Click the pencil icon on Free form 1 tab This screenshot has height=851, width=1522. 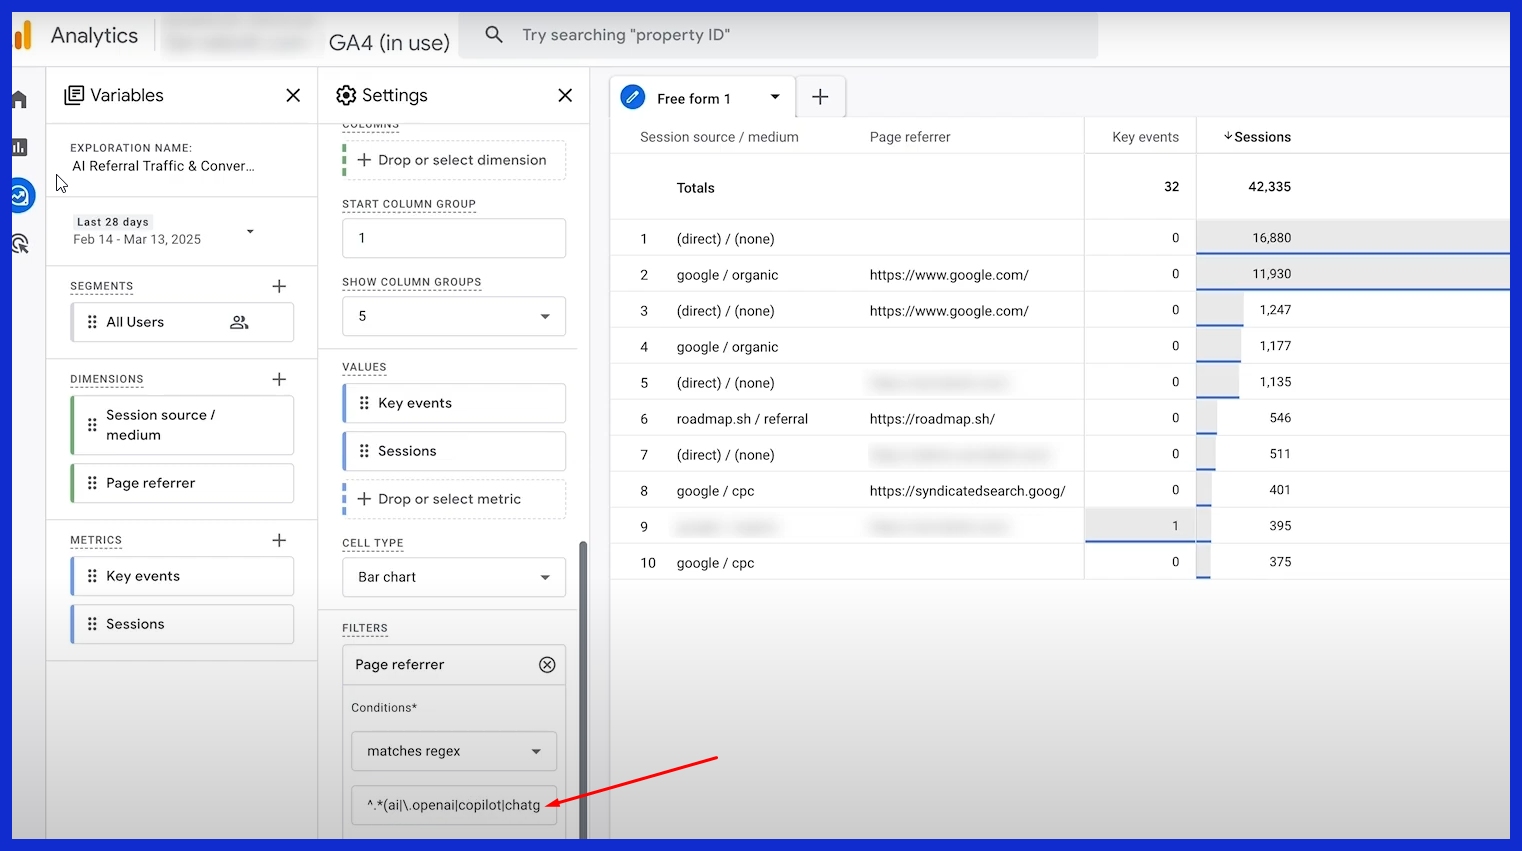click(633, 97)
